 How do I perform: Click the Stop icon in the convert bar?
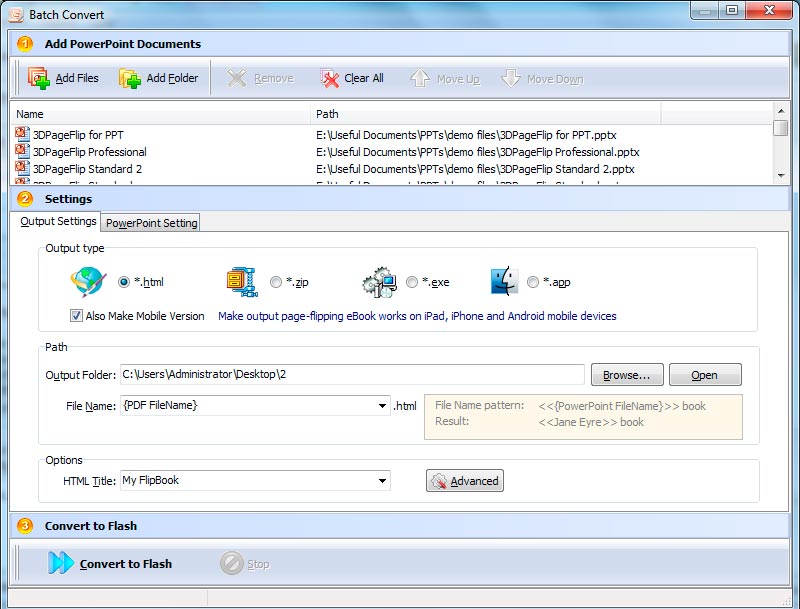tap(232, 564)
